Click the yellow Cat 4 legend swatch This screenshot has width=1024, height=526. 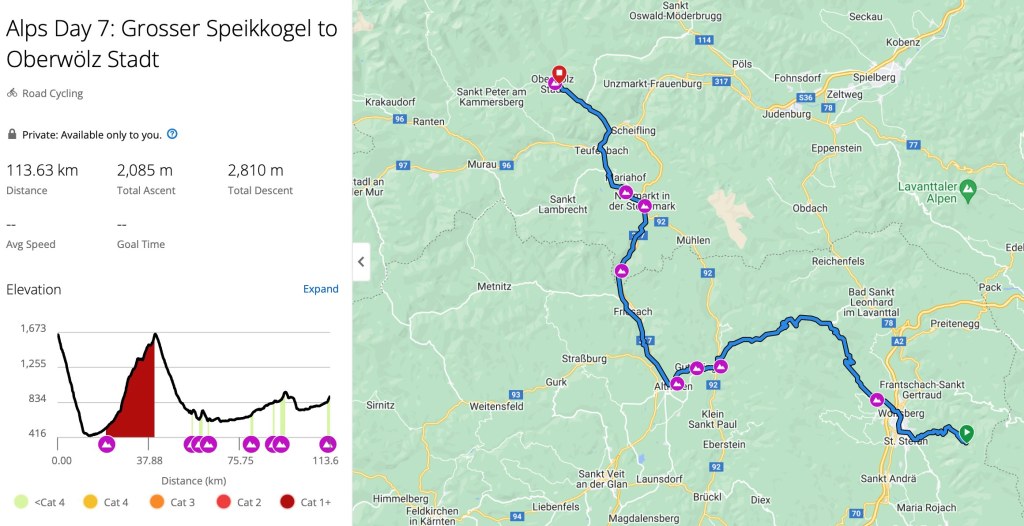click(x=88, y=501)
